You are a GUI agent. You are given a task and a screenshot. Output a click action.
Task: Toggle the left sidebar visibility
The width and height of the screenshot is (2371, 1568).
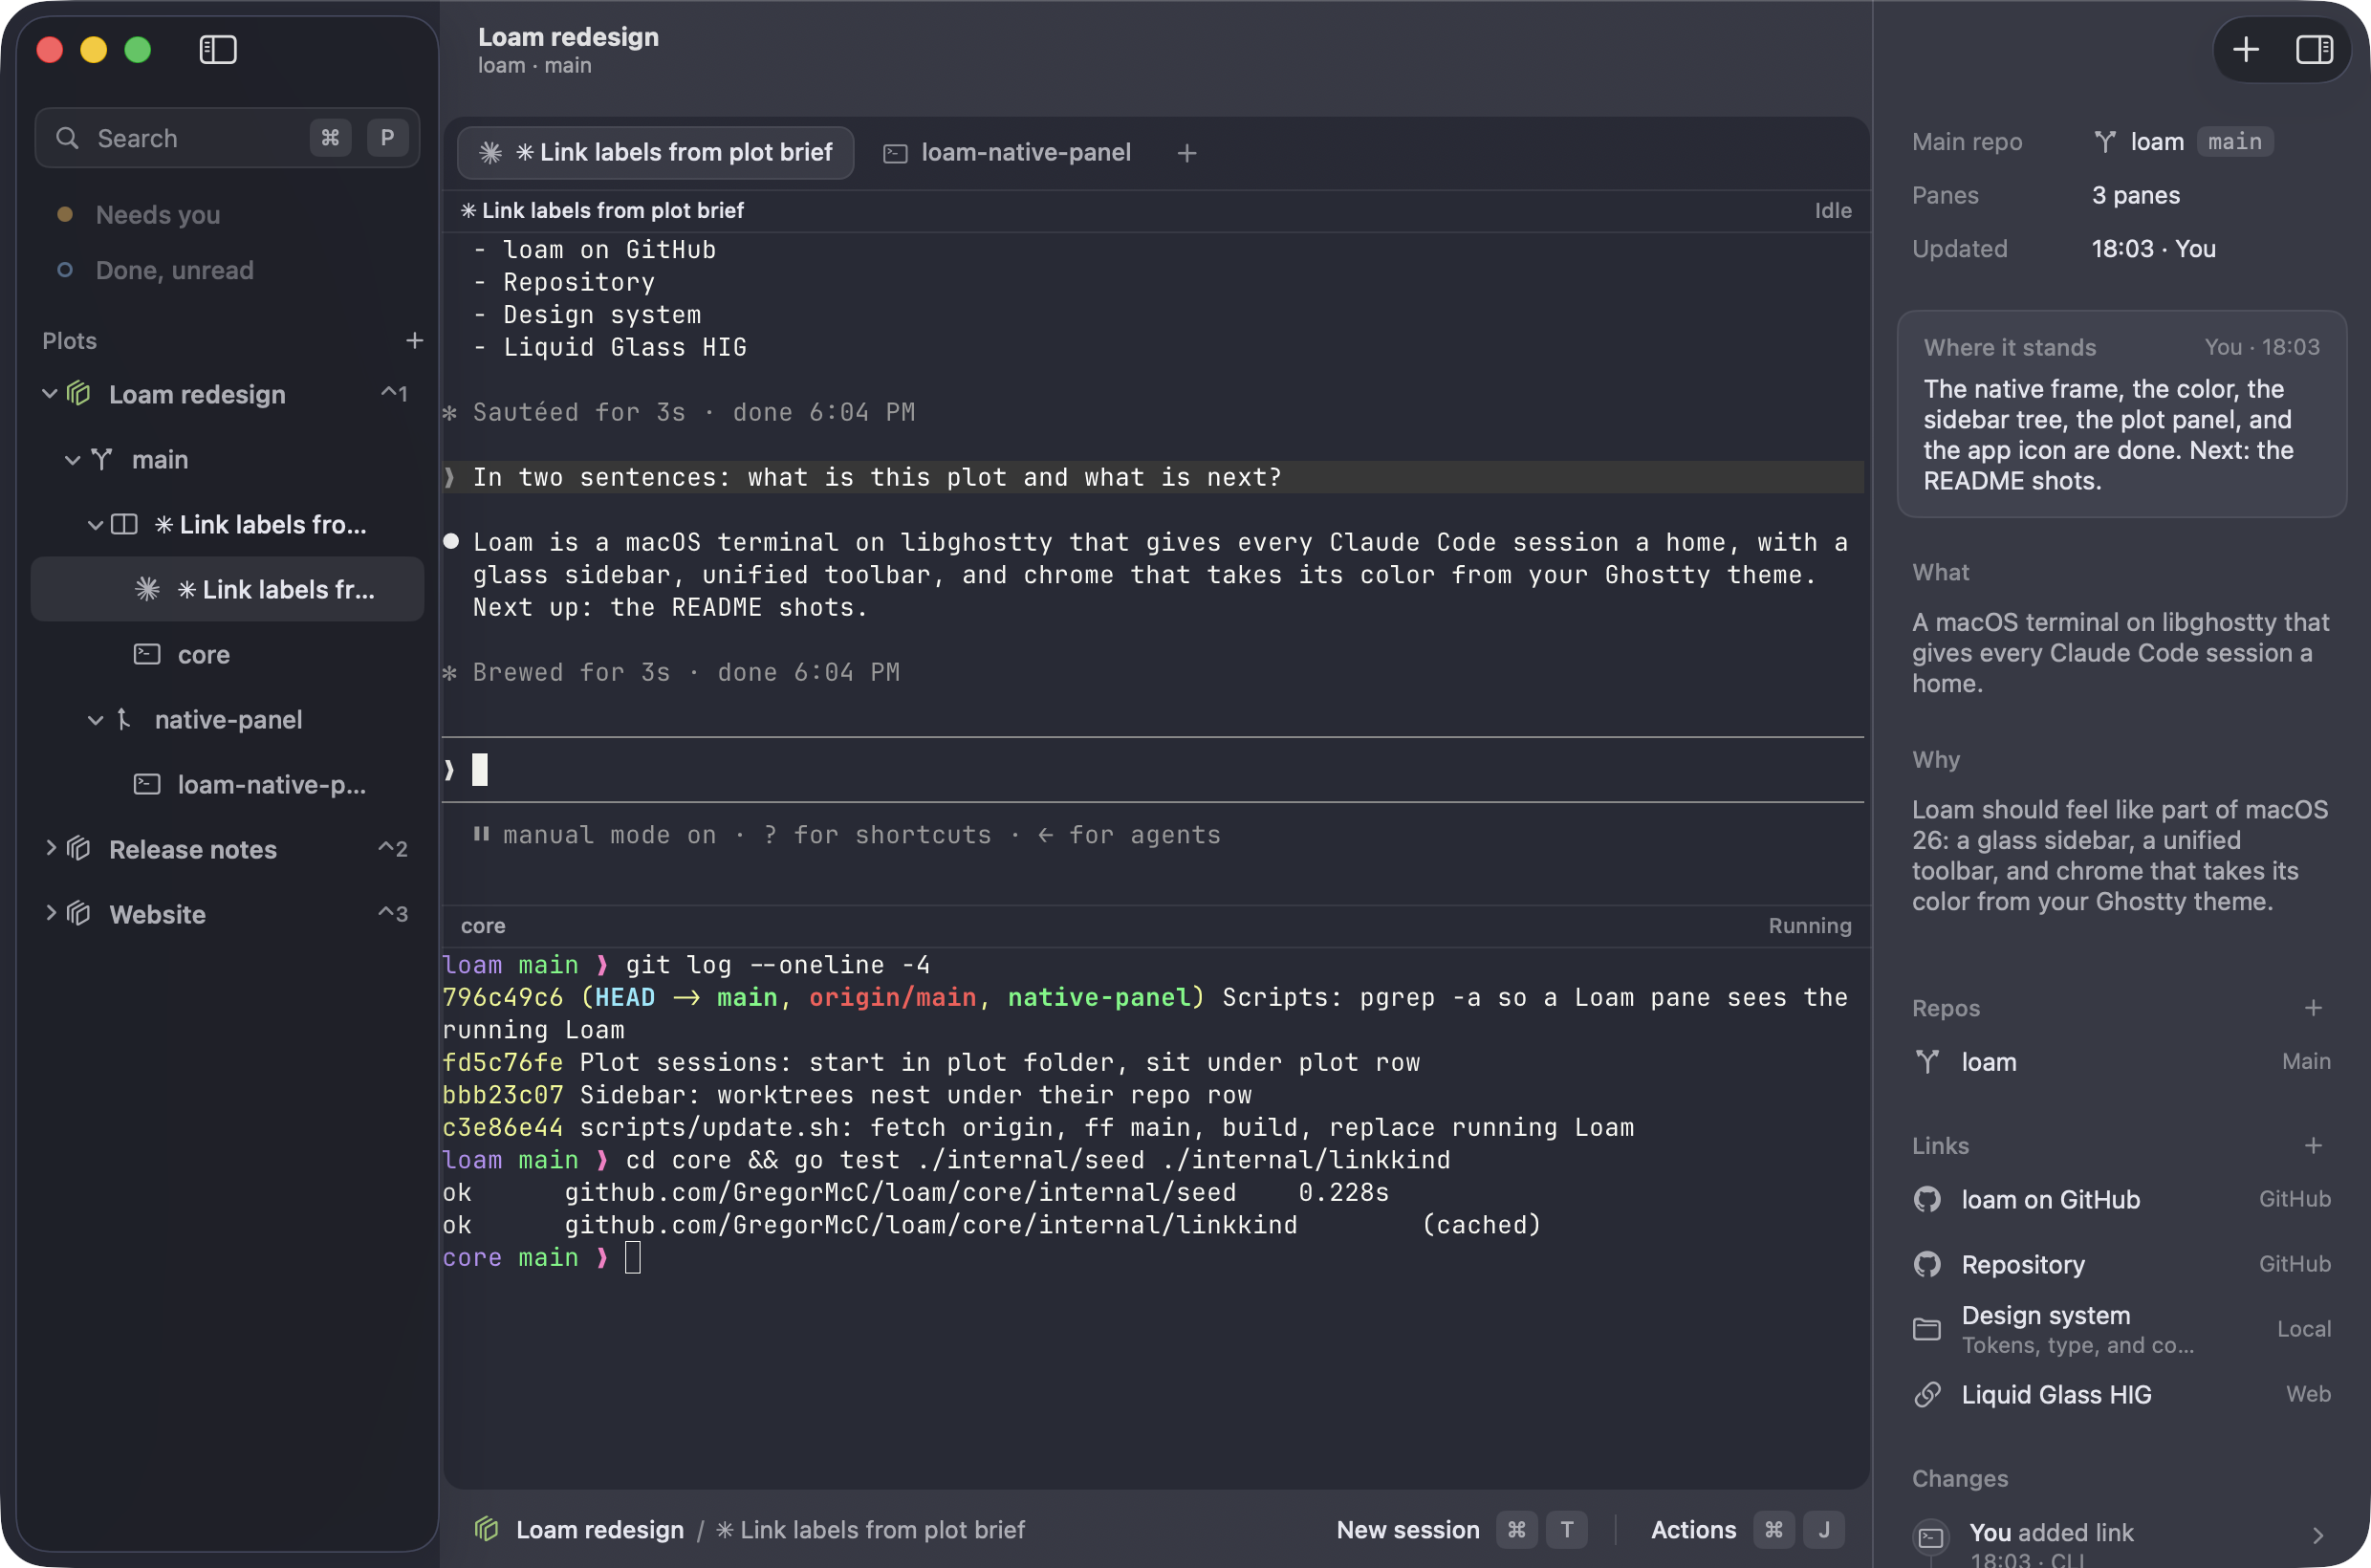click(218, 50)
